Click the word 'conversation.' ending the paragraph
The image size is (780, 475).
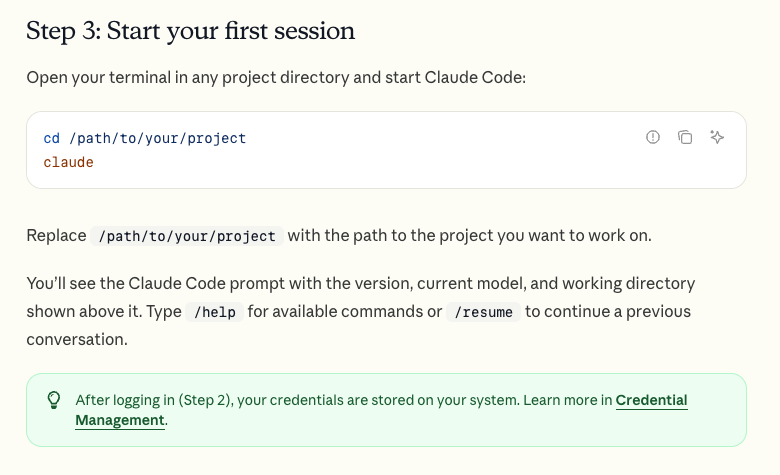click(77, 340)
